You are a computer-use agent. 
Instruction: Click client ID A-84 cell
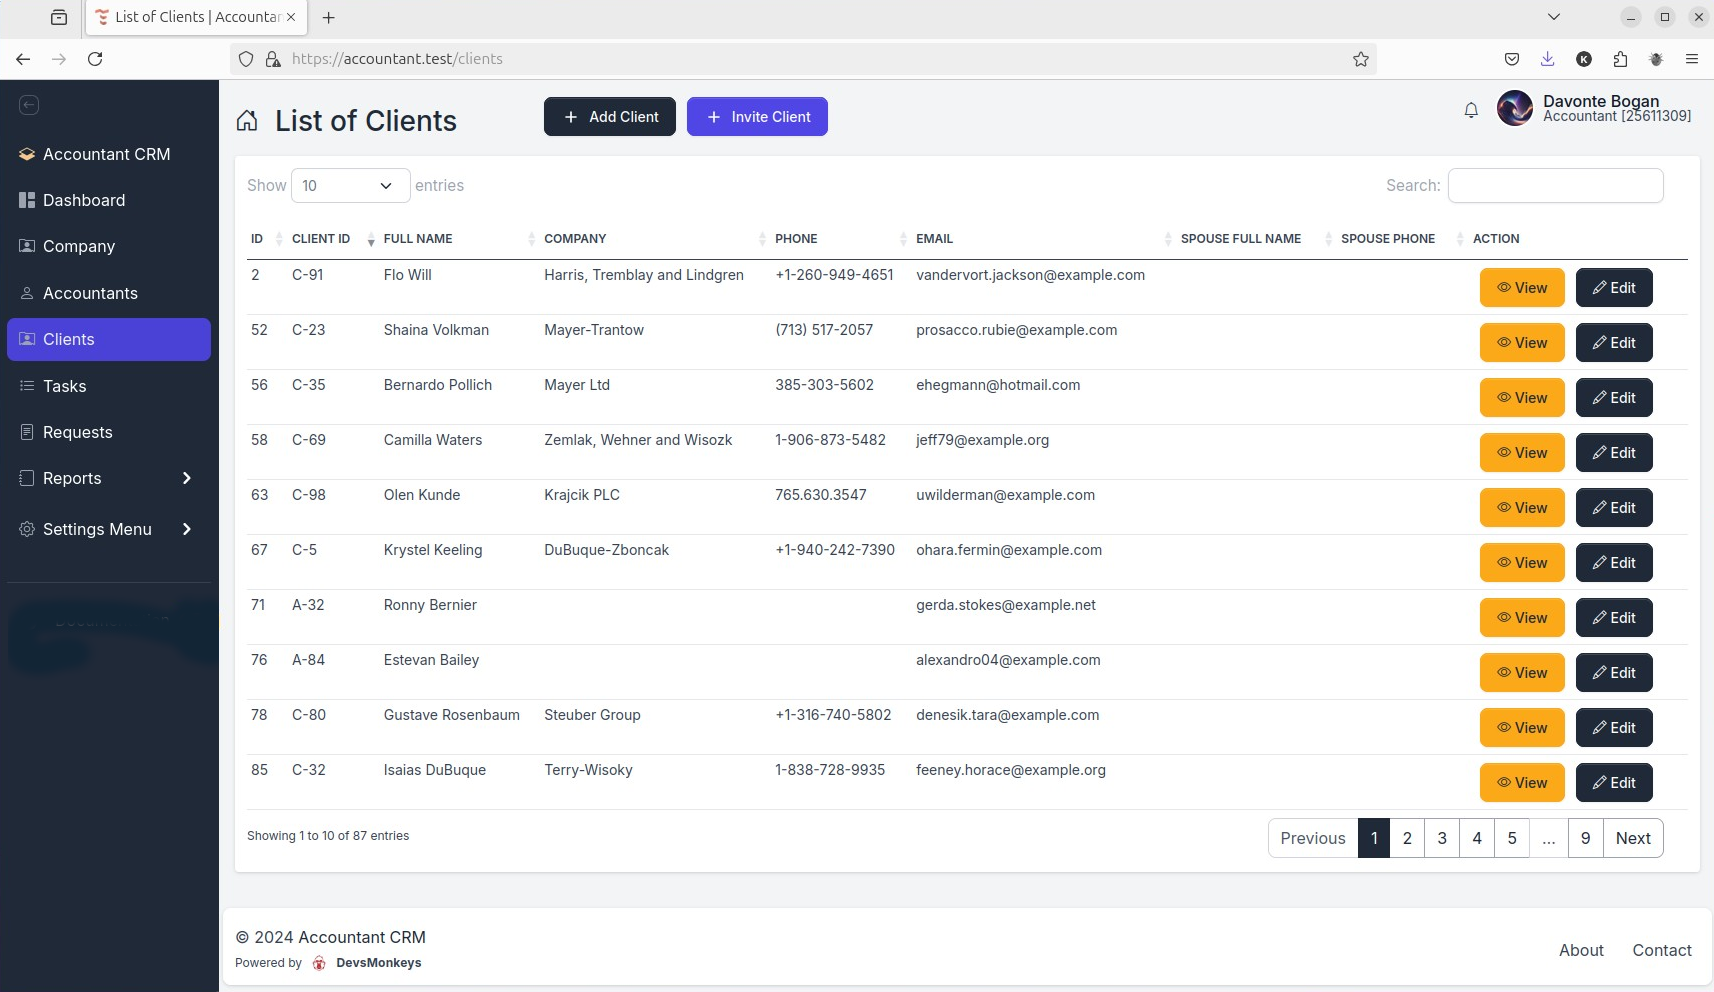(x=308, y=660)
